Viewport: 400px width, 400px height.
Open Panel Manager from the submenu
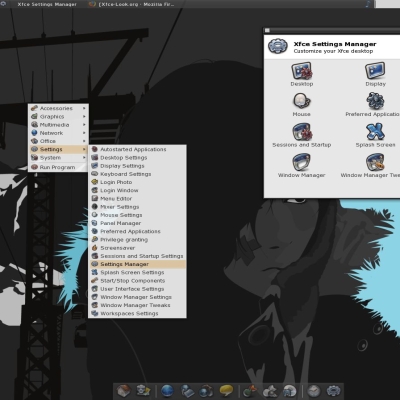138,223
